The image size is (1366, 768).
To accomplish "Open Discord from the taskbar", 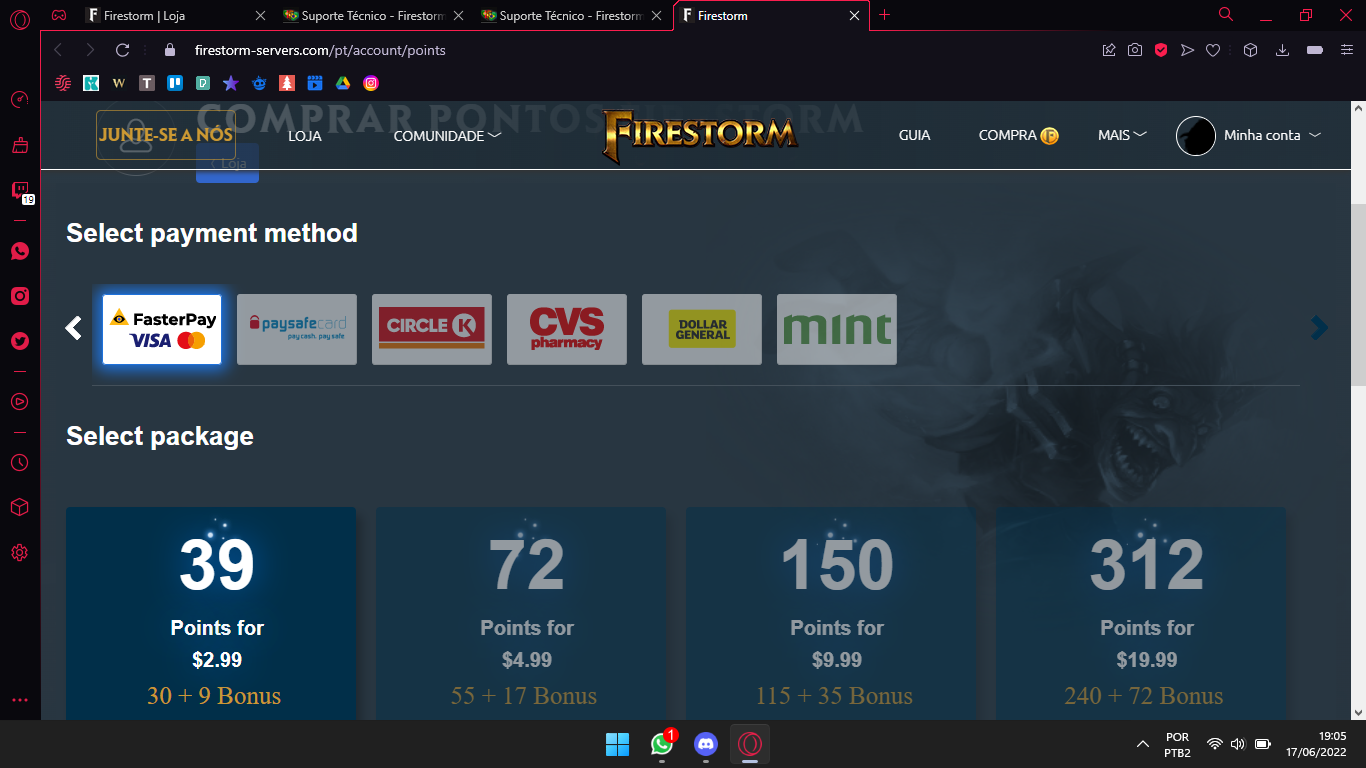I will pos(706,744).
